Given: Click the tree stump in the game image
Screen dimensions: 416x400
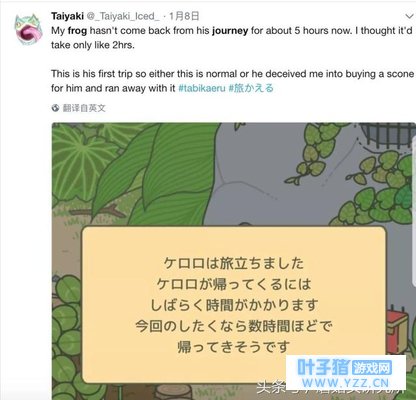Looking at the screenshot, I should pos(174,392).
